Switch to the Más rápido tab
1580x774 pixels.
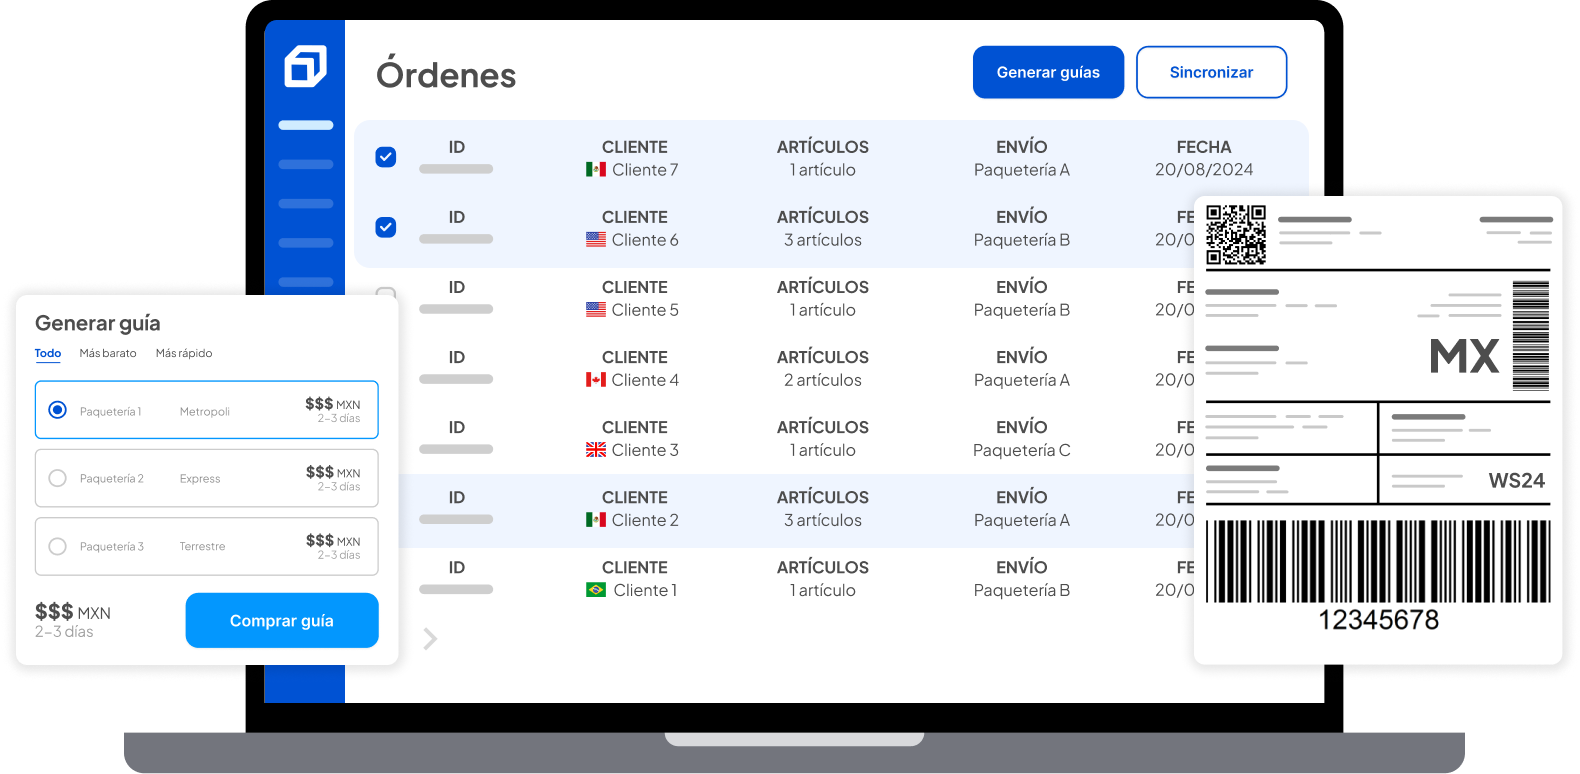point(184,353)
